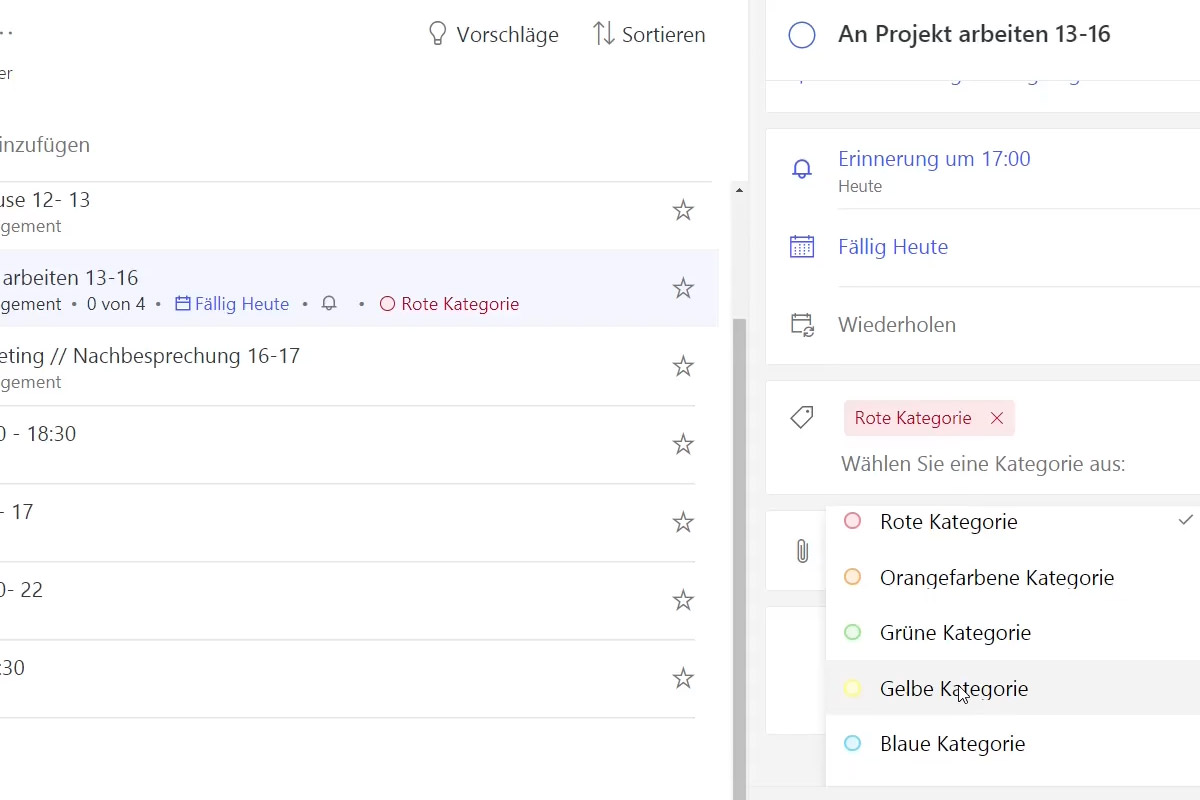Remove the Rote Kategorie tag with X

coord(996,418)
